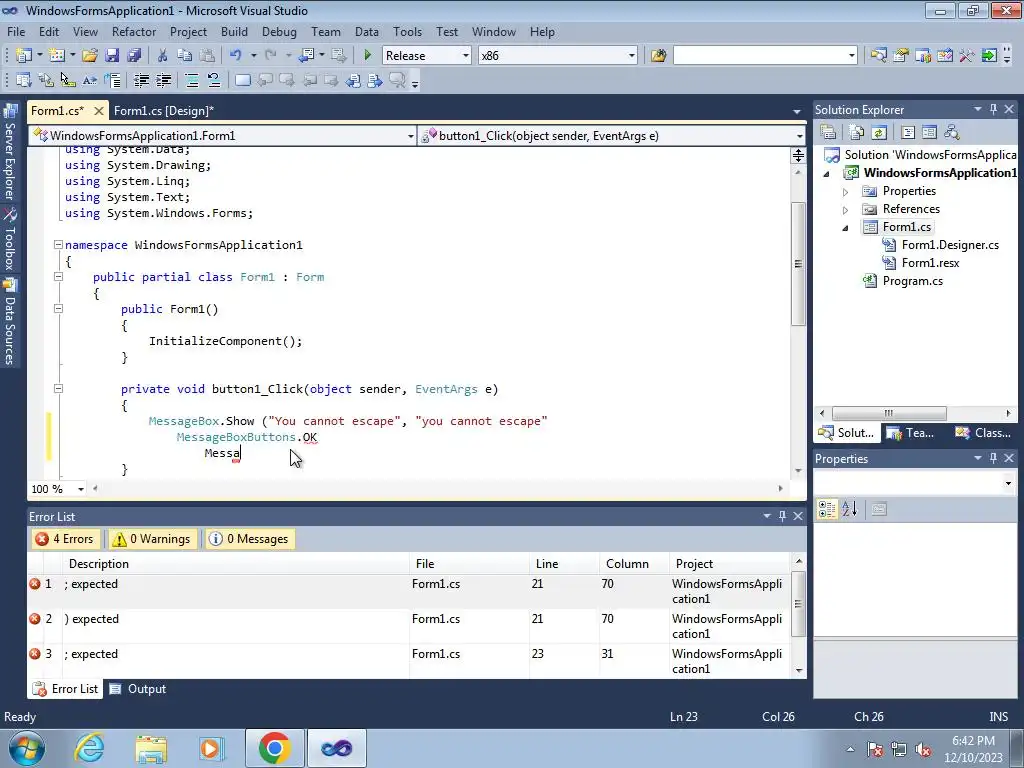Click the Add New Item icon
The width and height of the screenshot is (1024, 768).
point(57,56)
